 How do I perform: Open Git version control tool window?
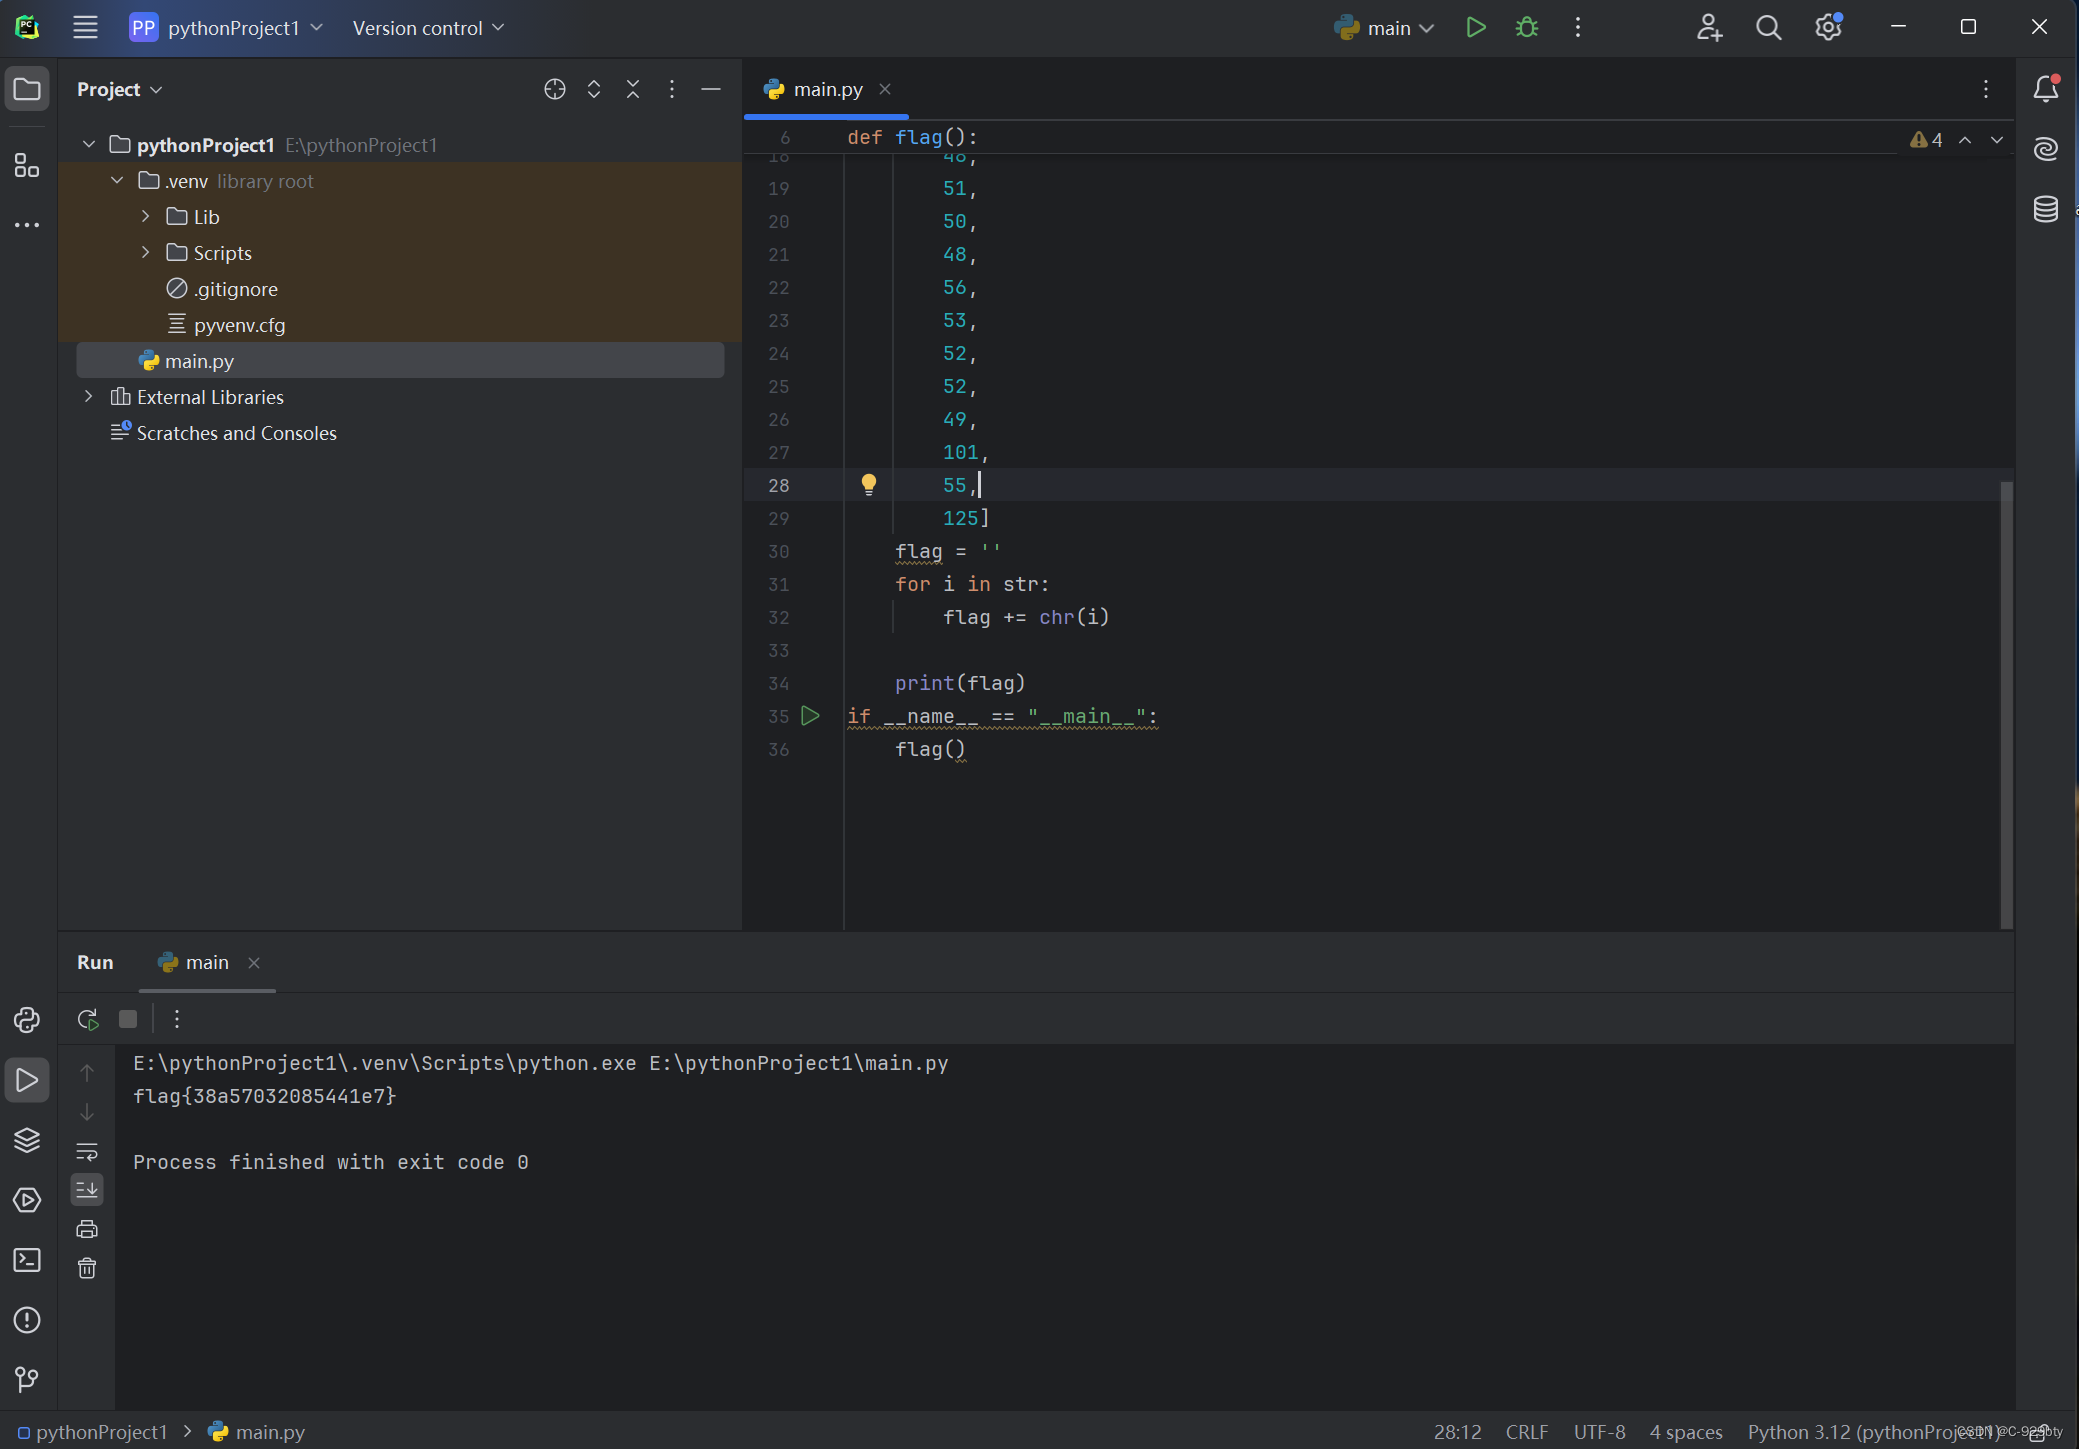[27, 1380]
